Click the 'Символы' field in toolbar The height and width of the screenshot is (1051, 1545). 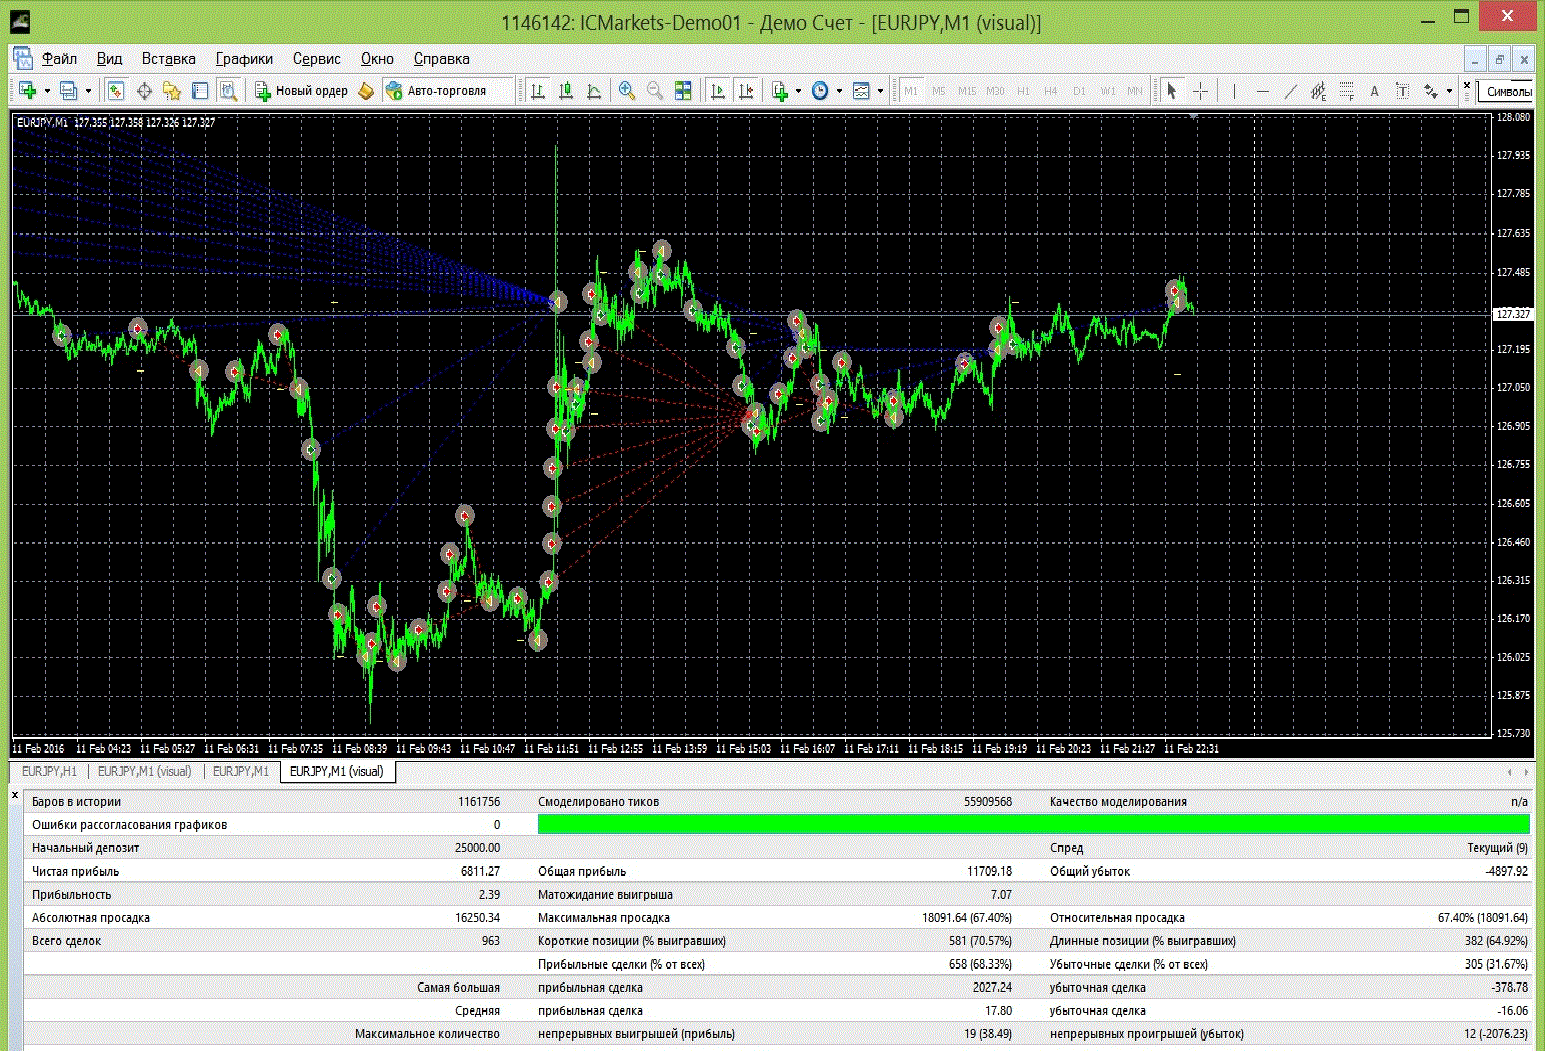click(x=1508, y=91)
